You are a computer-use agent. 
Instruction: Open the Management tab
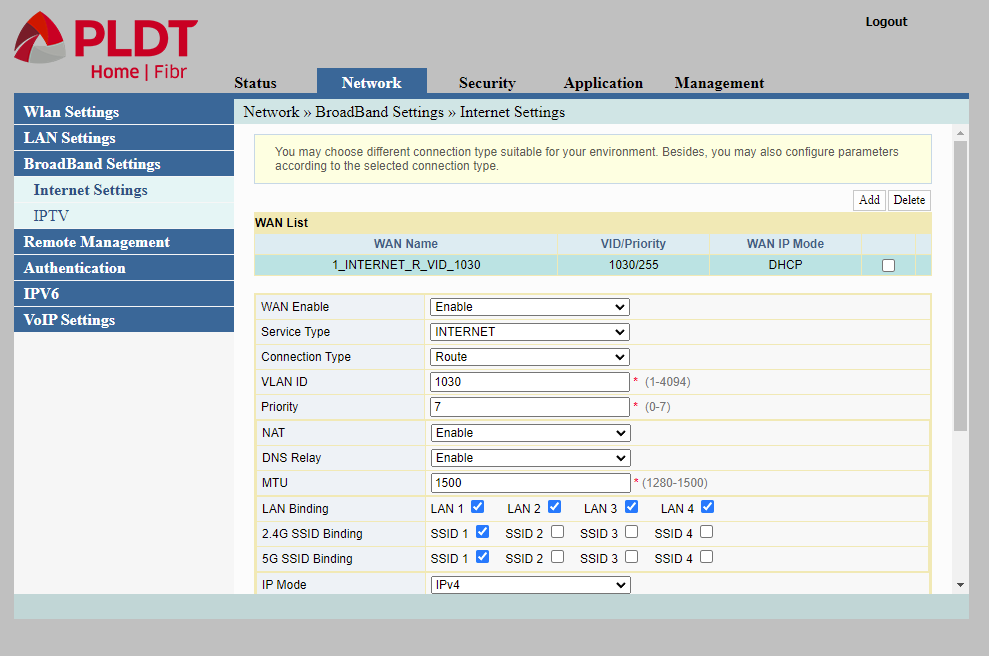pos(719,82)
